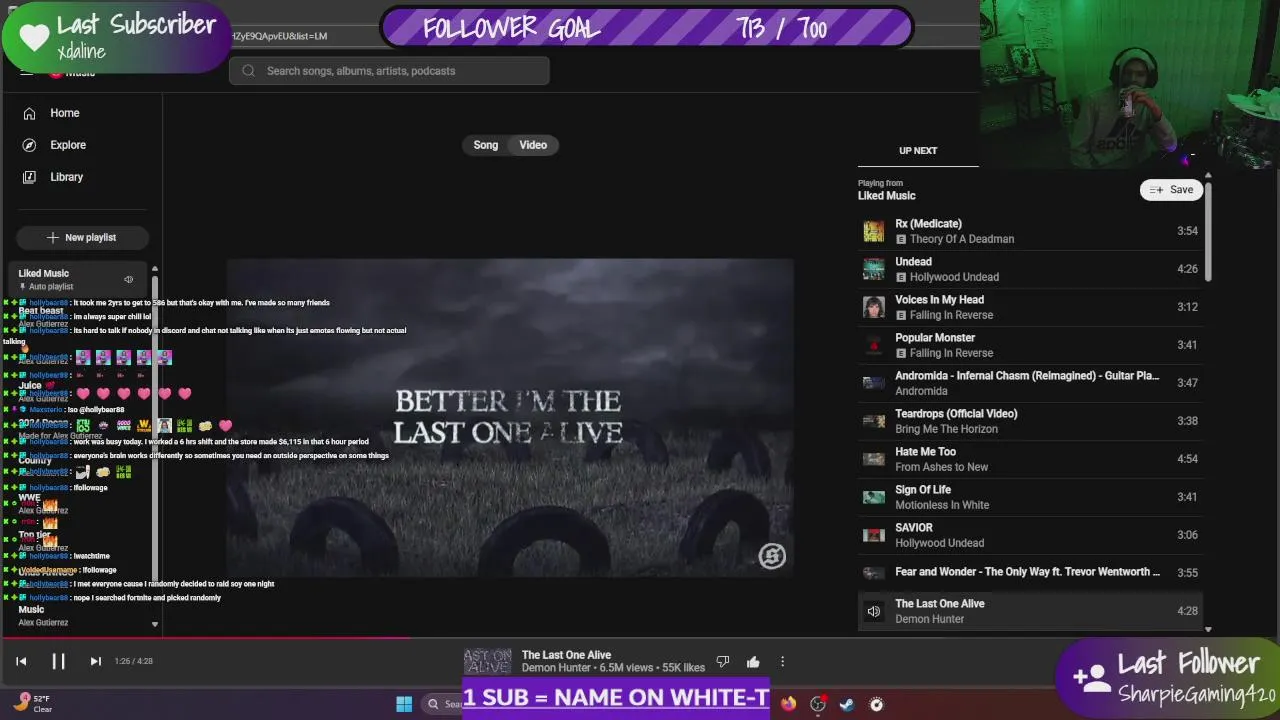
Task: Seek within the red song progress bar
Action: click(x=205, y=637)
